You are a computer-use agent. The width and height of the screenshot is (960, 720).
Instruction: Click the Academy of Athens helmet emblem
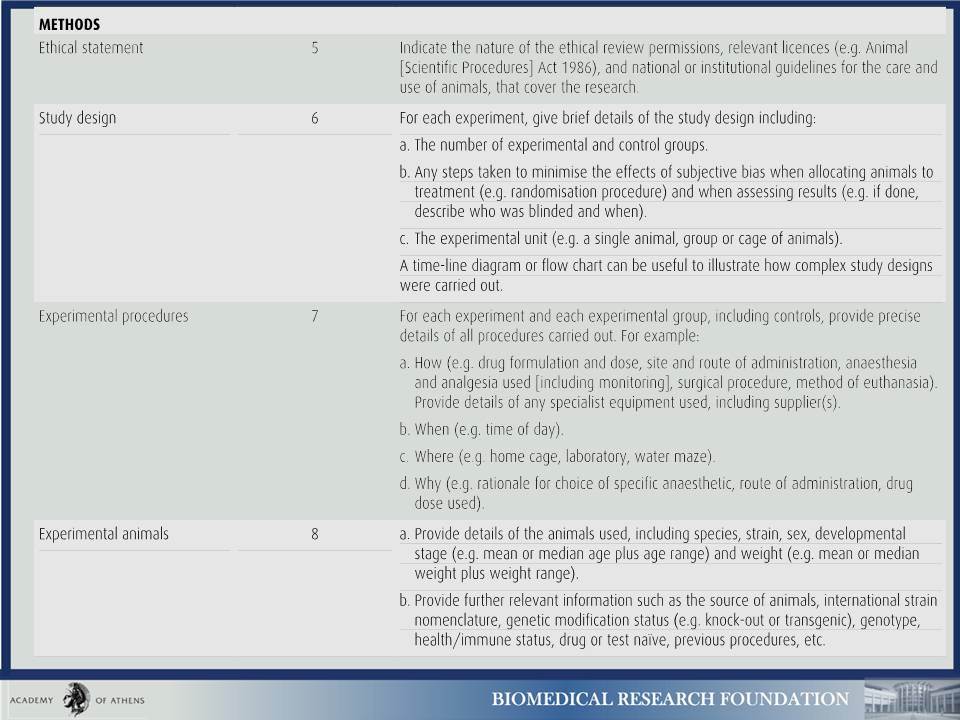(x=77, y=699)
